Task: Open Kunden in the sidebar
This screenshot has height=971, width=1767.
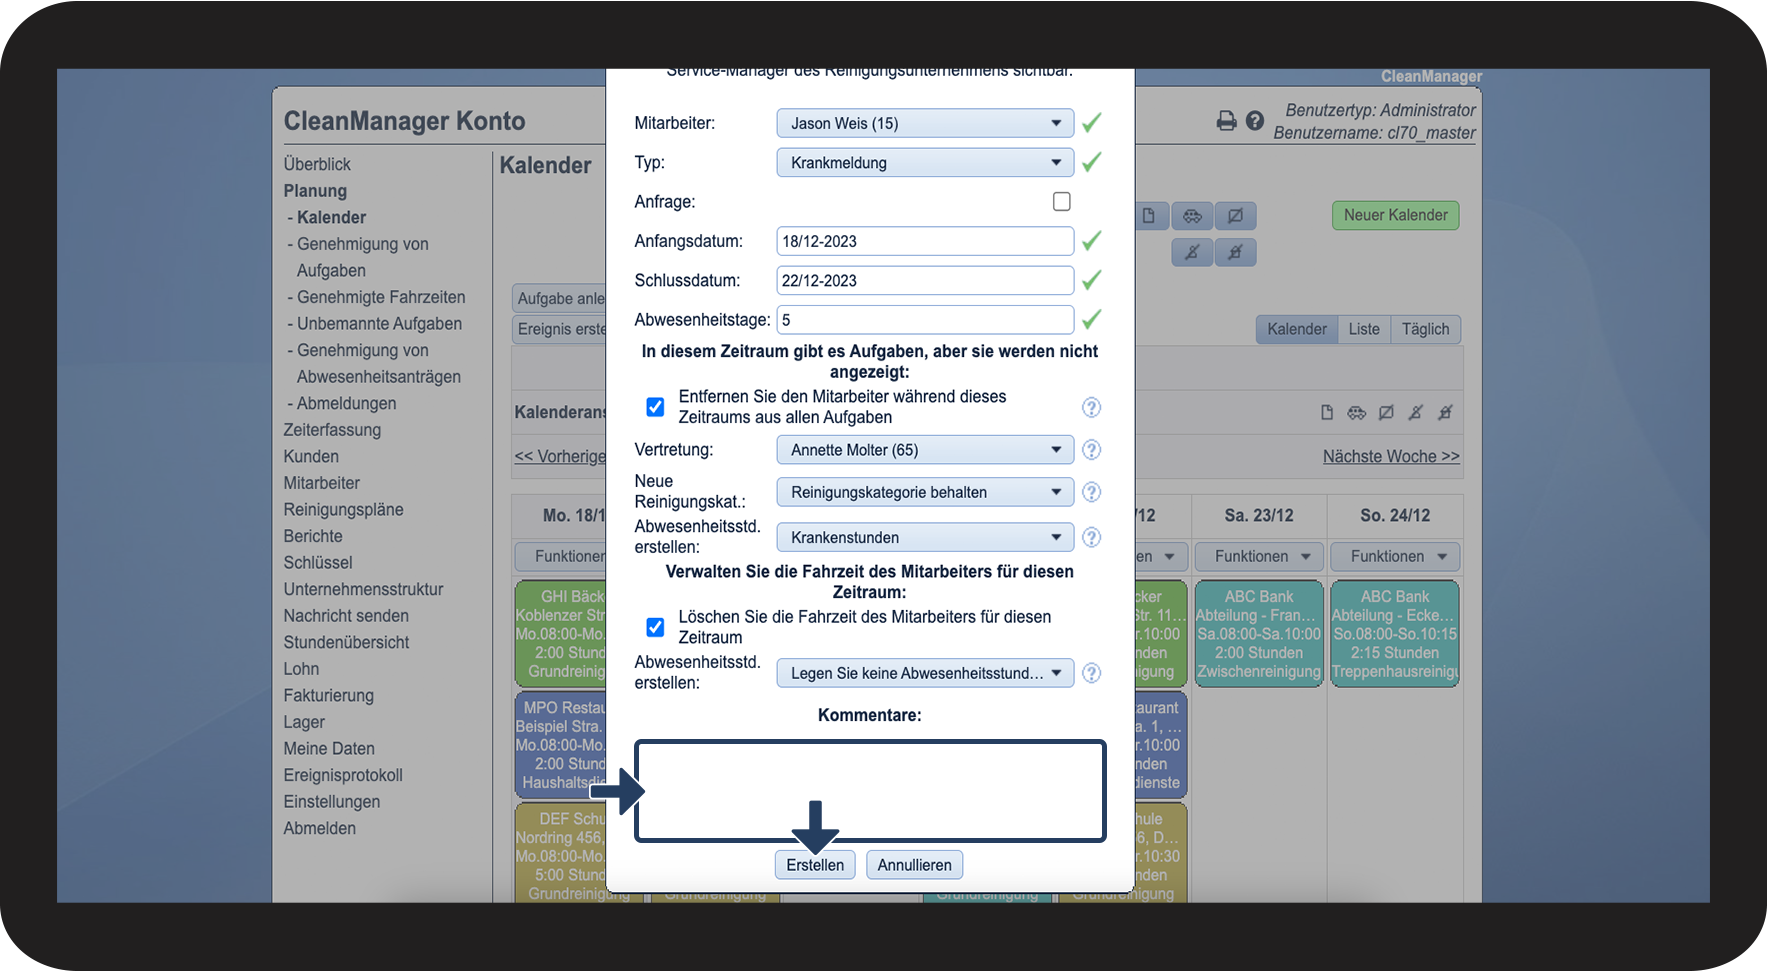Action: tap(311, 456)
